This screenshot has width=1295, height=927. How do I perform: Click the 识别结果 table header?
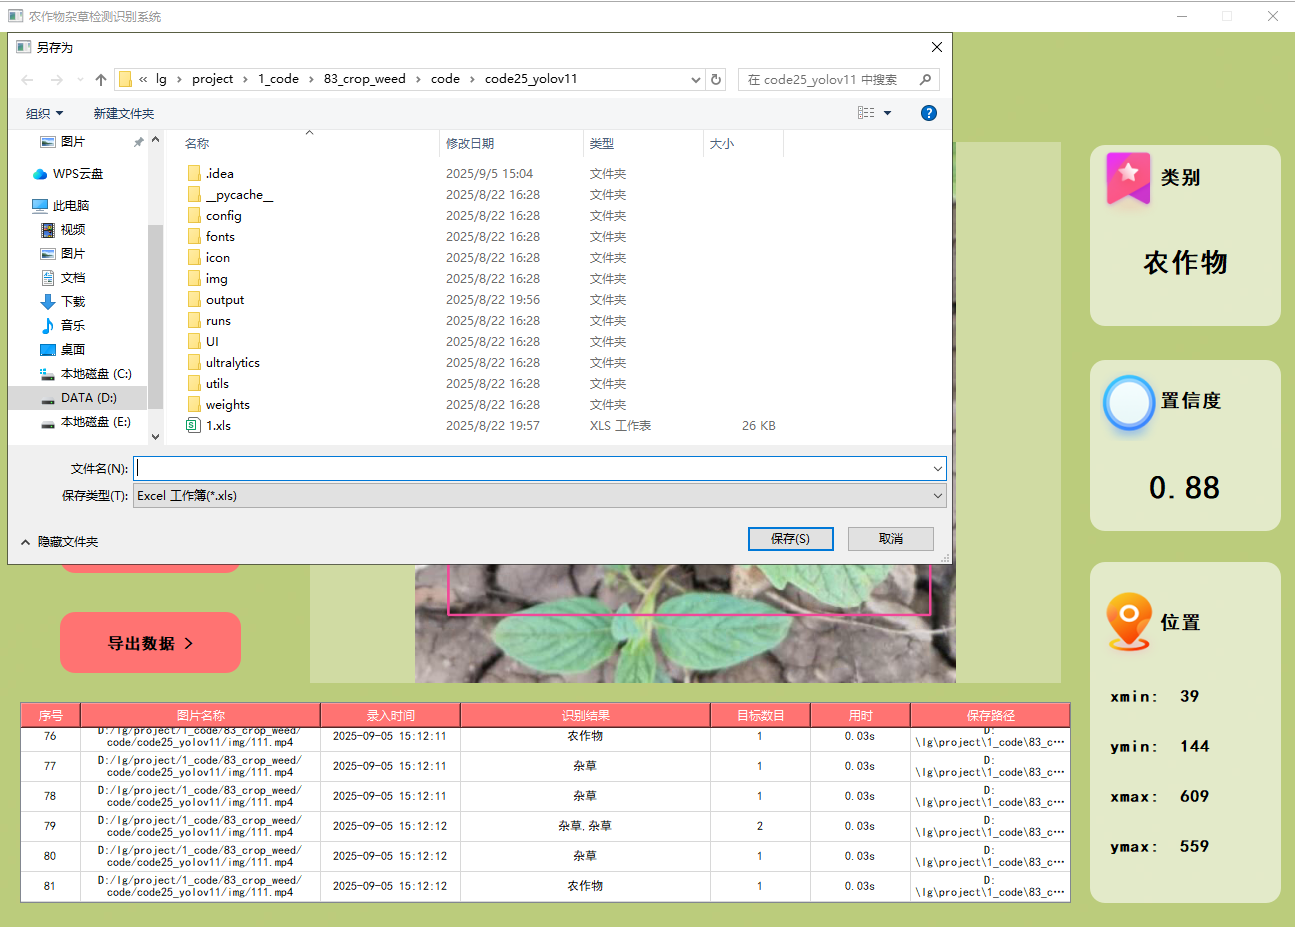[x=585, y=715]
